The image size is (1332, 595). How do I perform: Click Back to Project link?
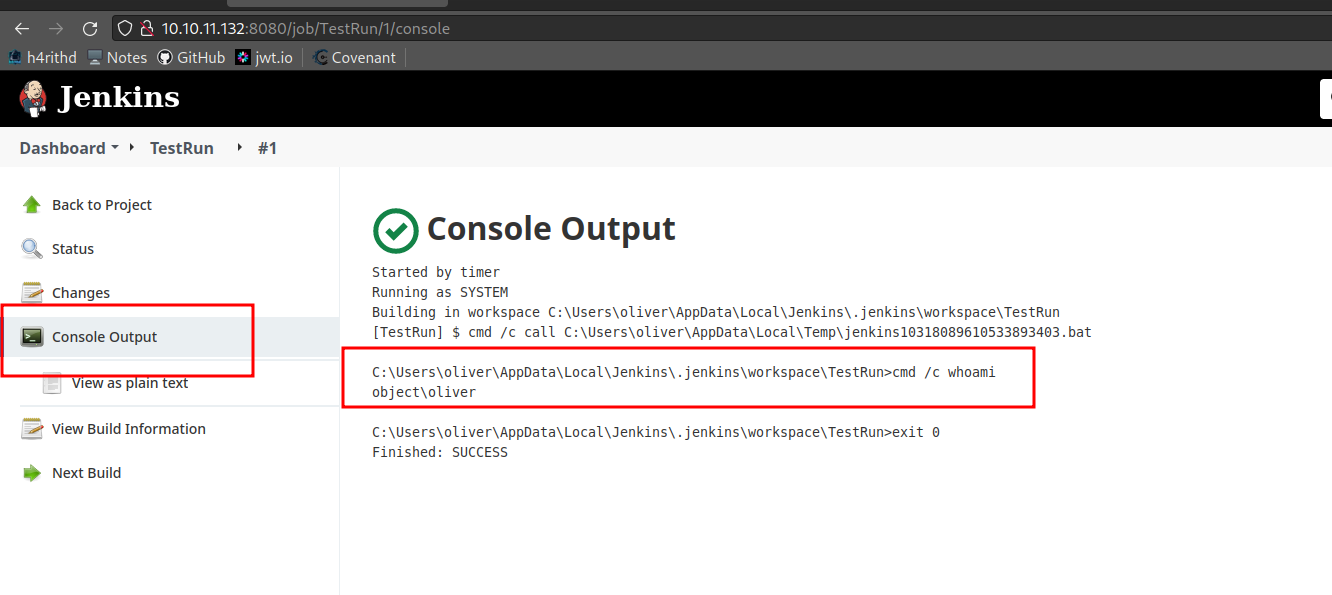(102, 205)
